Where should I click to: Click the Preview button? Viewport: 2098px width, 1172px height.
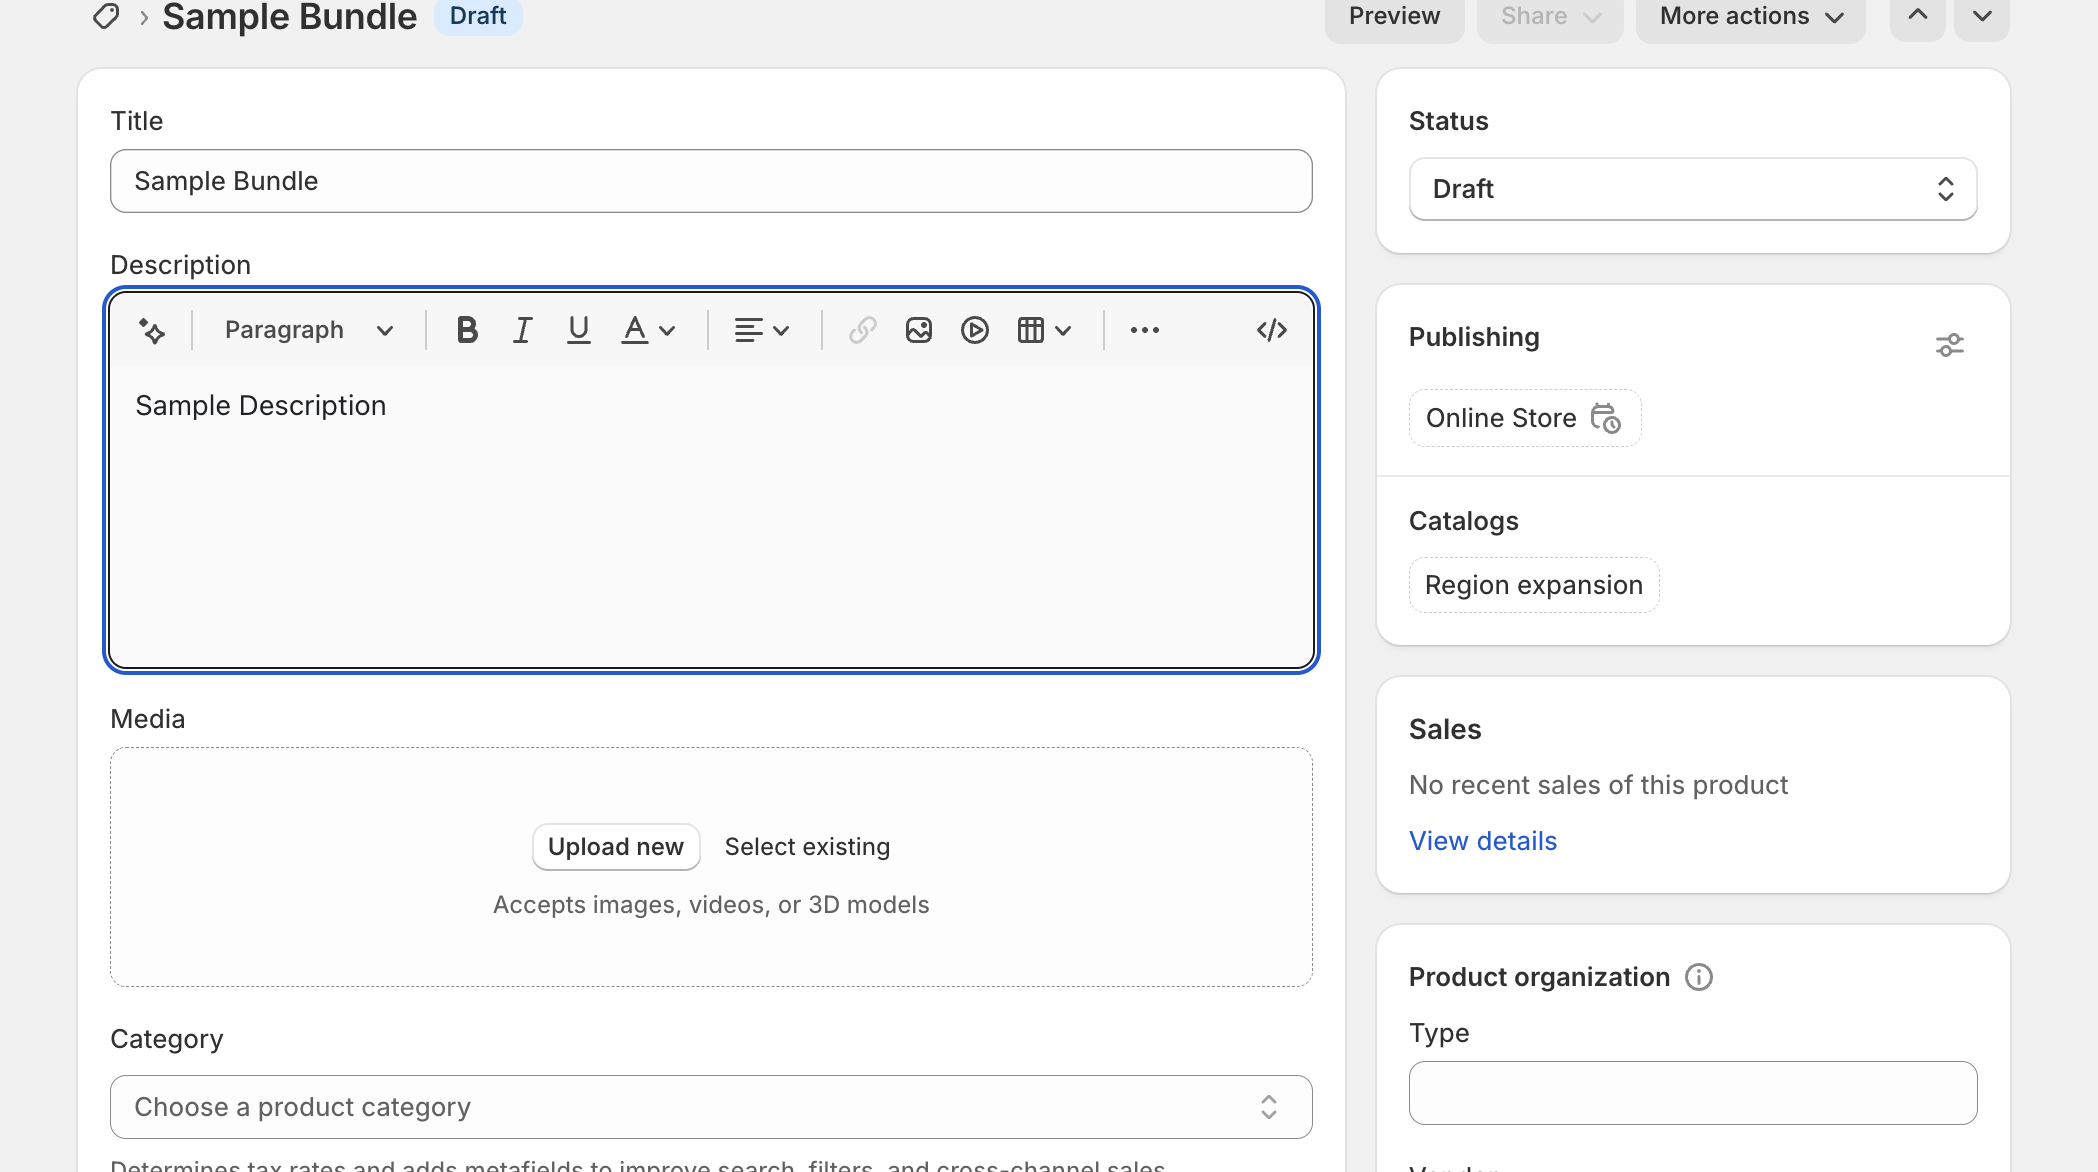click(x=1393, y=16)
